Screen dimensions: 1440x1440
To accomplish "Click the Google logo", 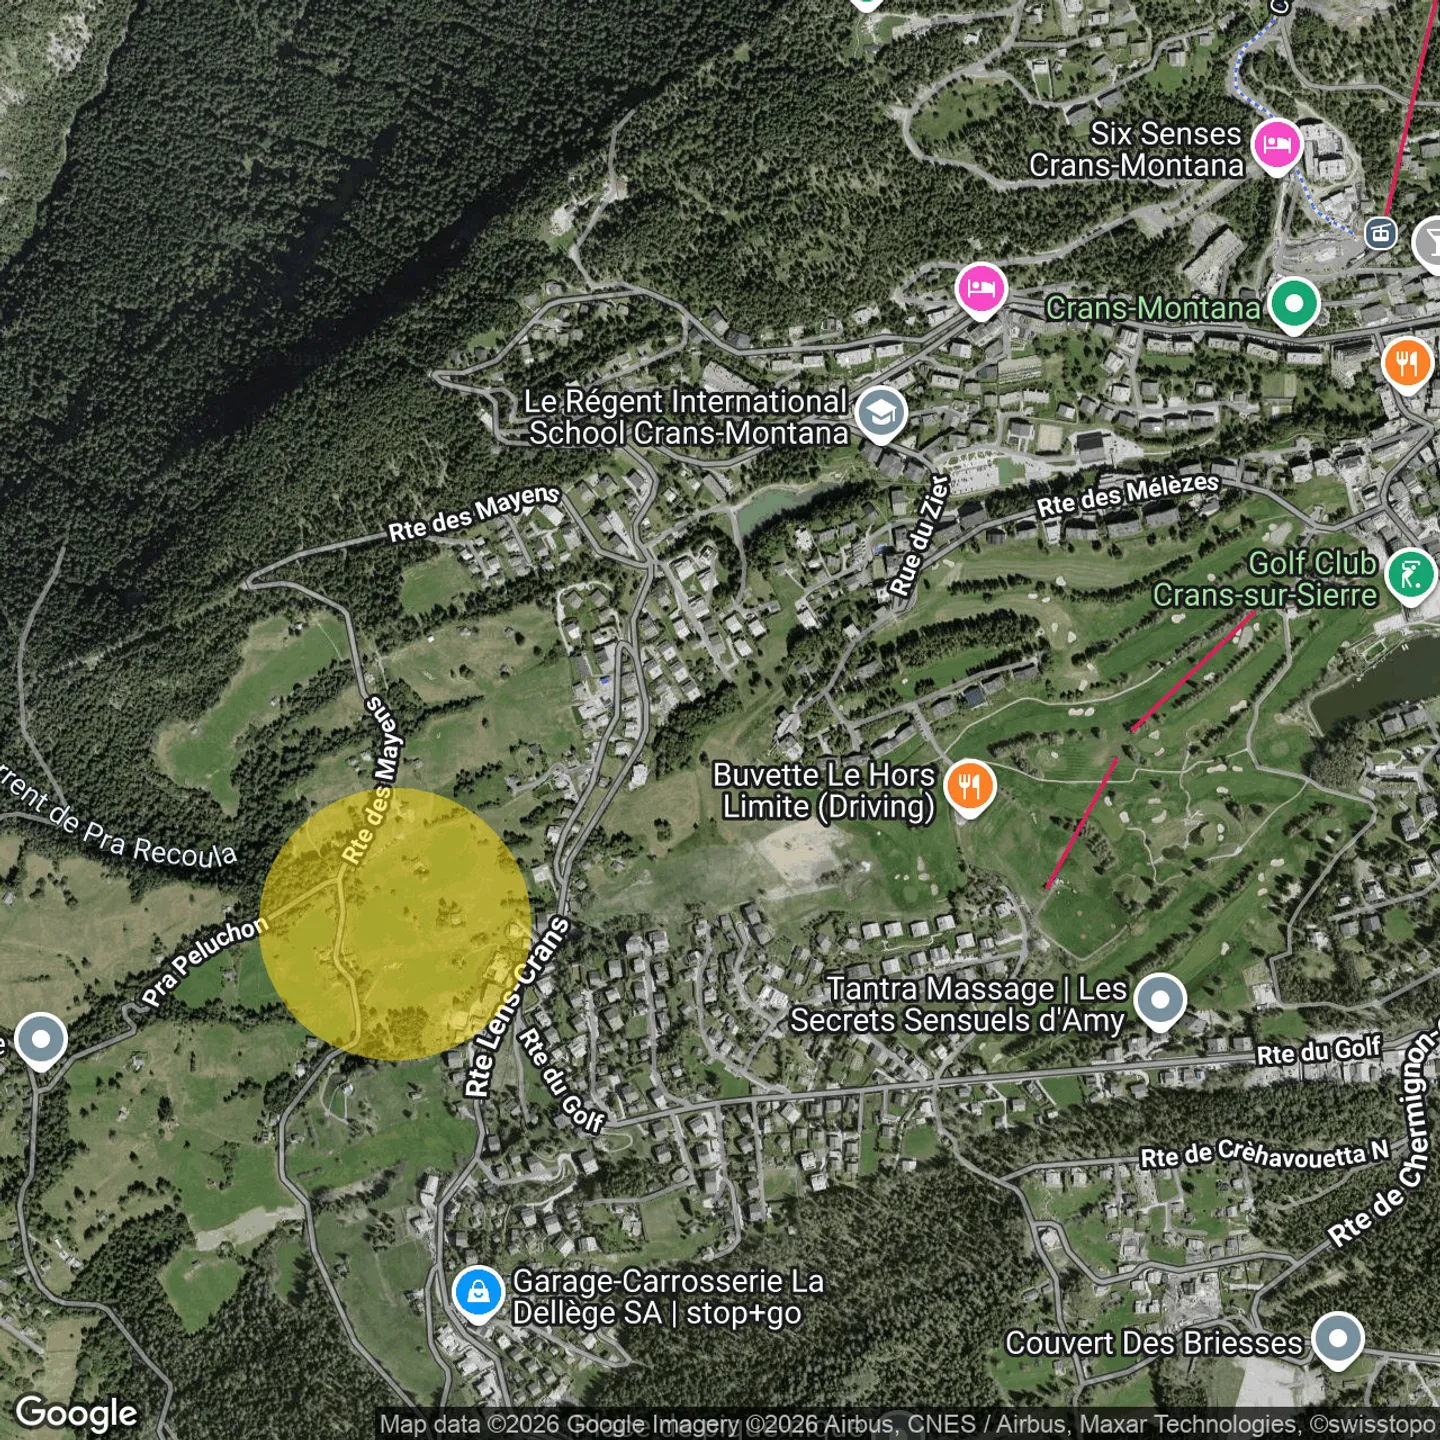I will (x=77, y=1414).
